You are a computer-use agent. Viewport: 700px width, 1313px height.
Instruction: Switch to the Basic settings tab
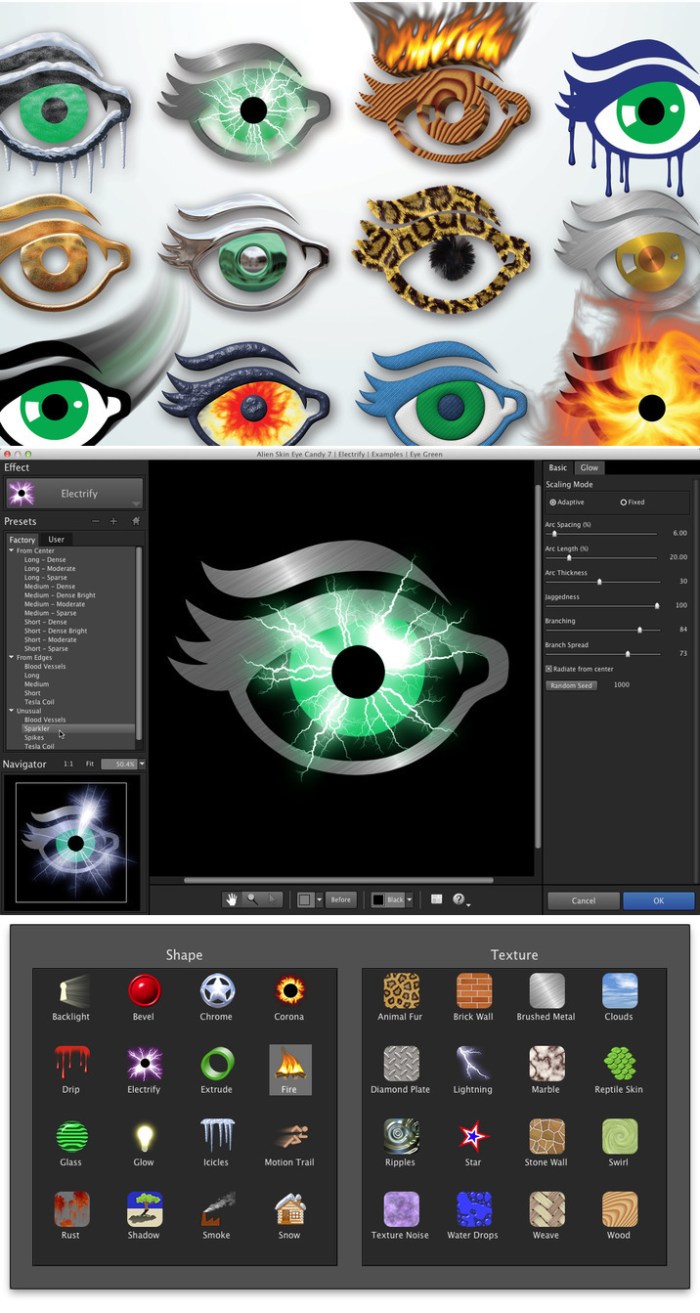558,468
